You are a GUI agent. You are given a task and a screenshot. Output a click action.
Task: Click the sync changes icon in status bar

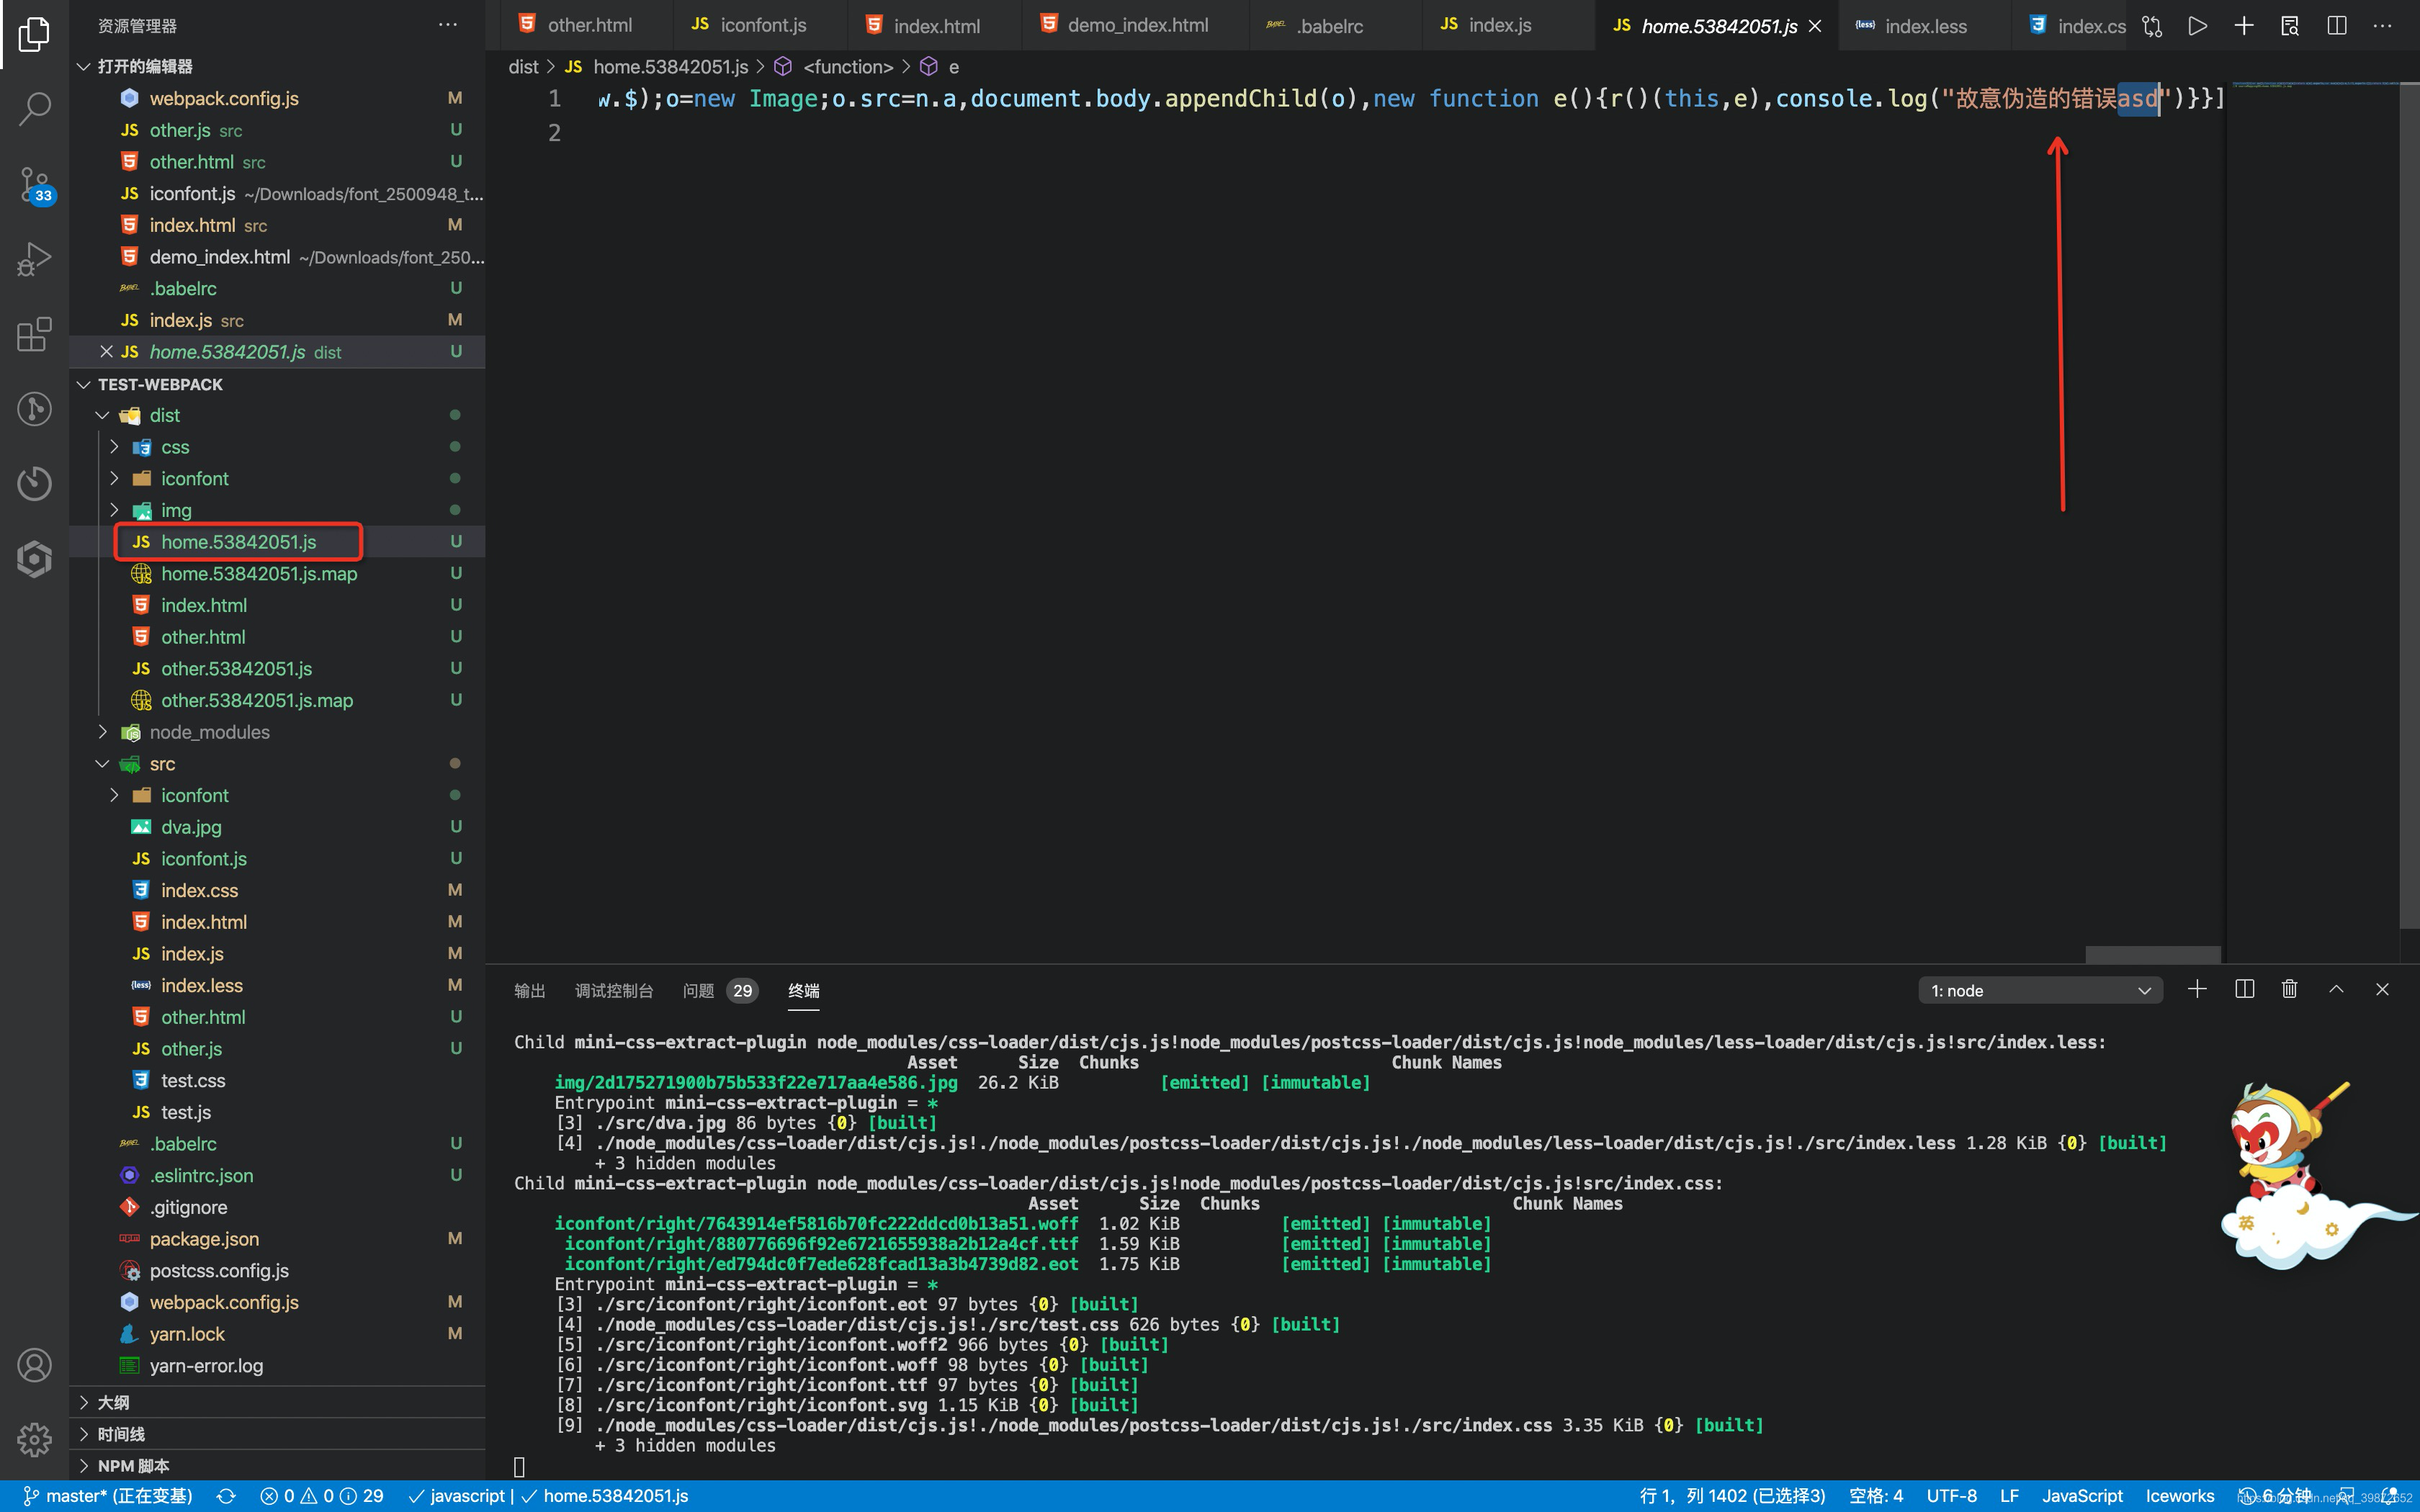point(226,1496)
